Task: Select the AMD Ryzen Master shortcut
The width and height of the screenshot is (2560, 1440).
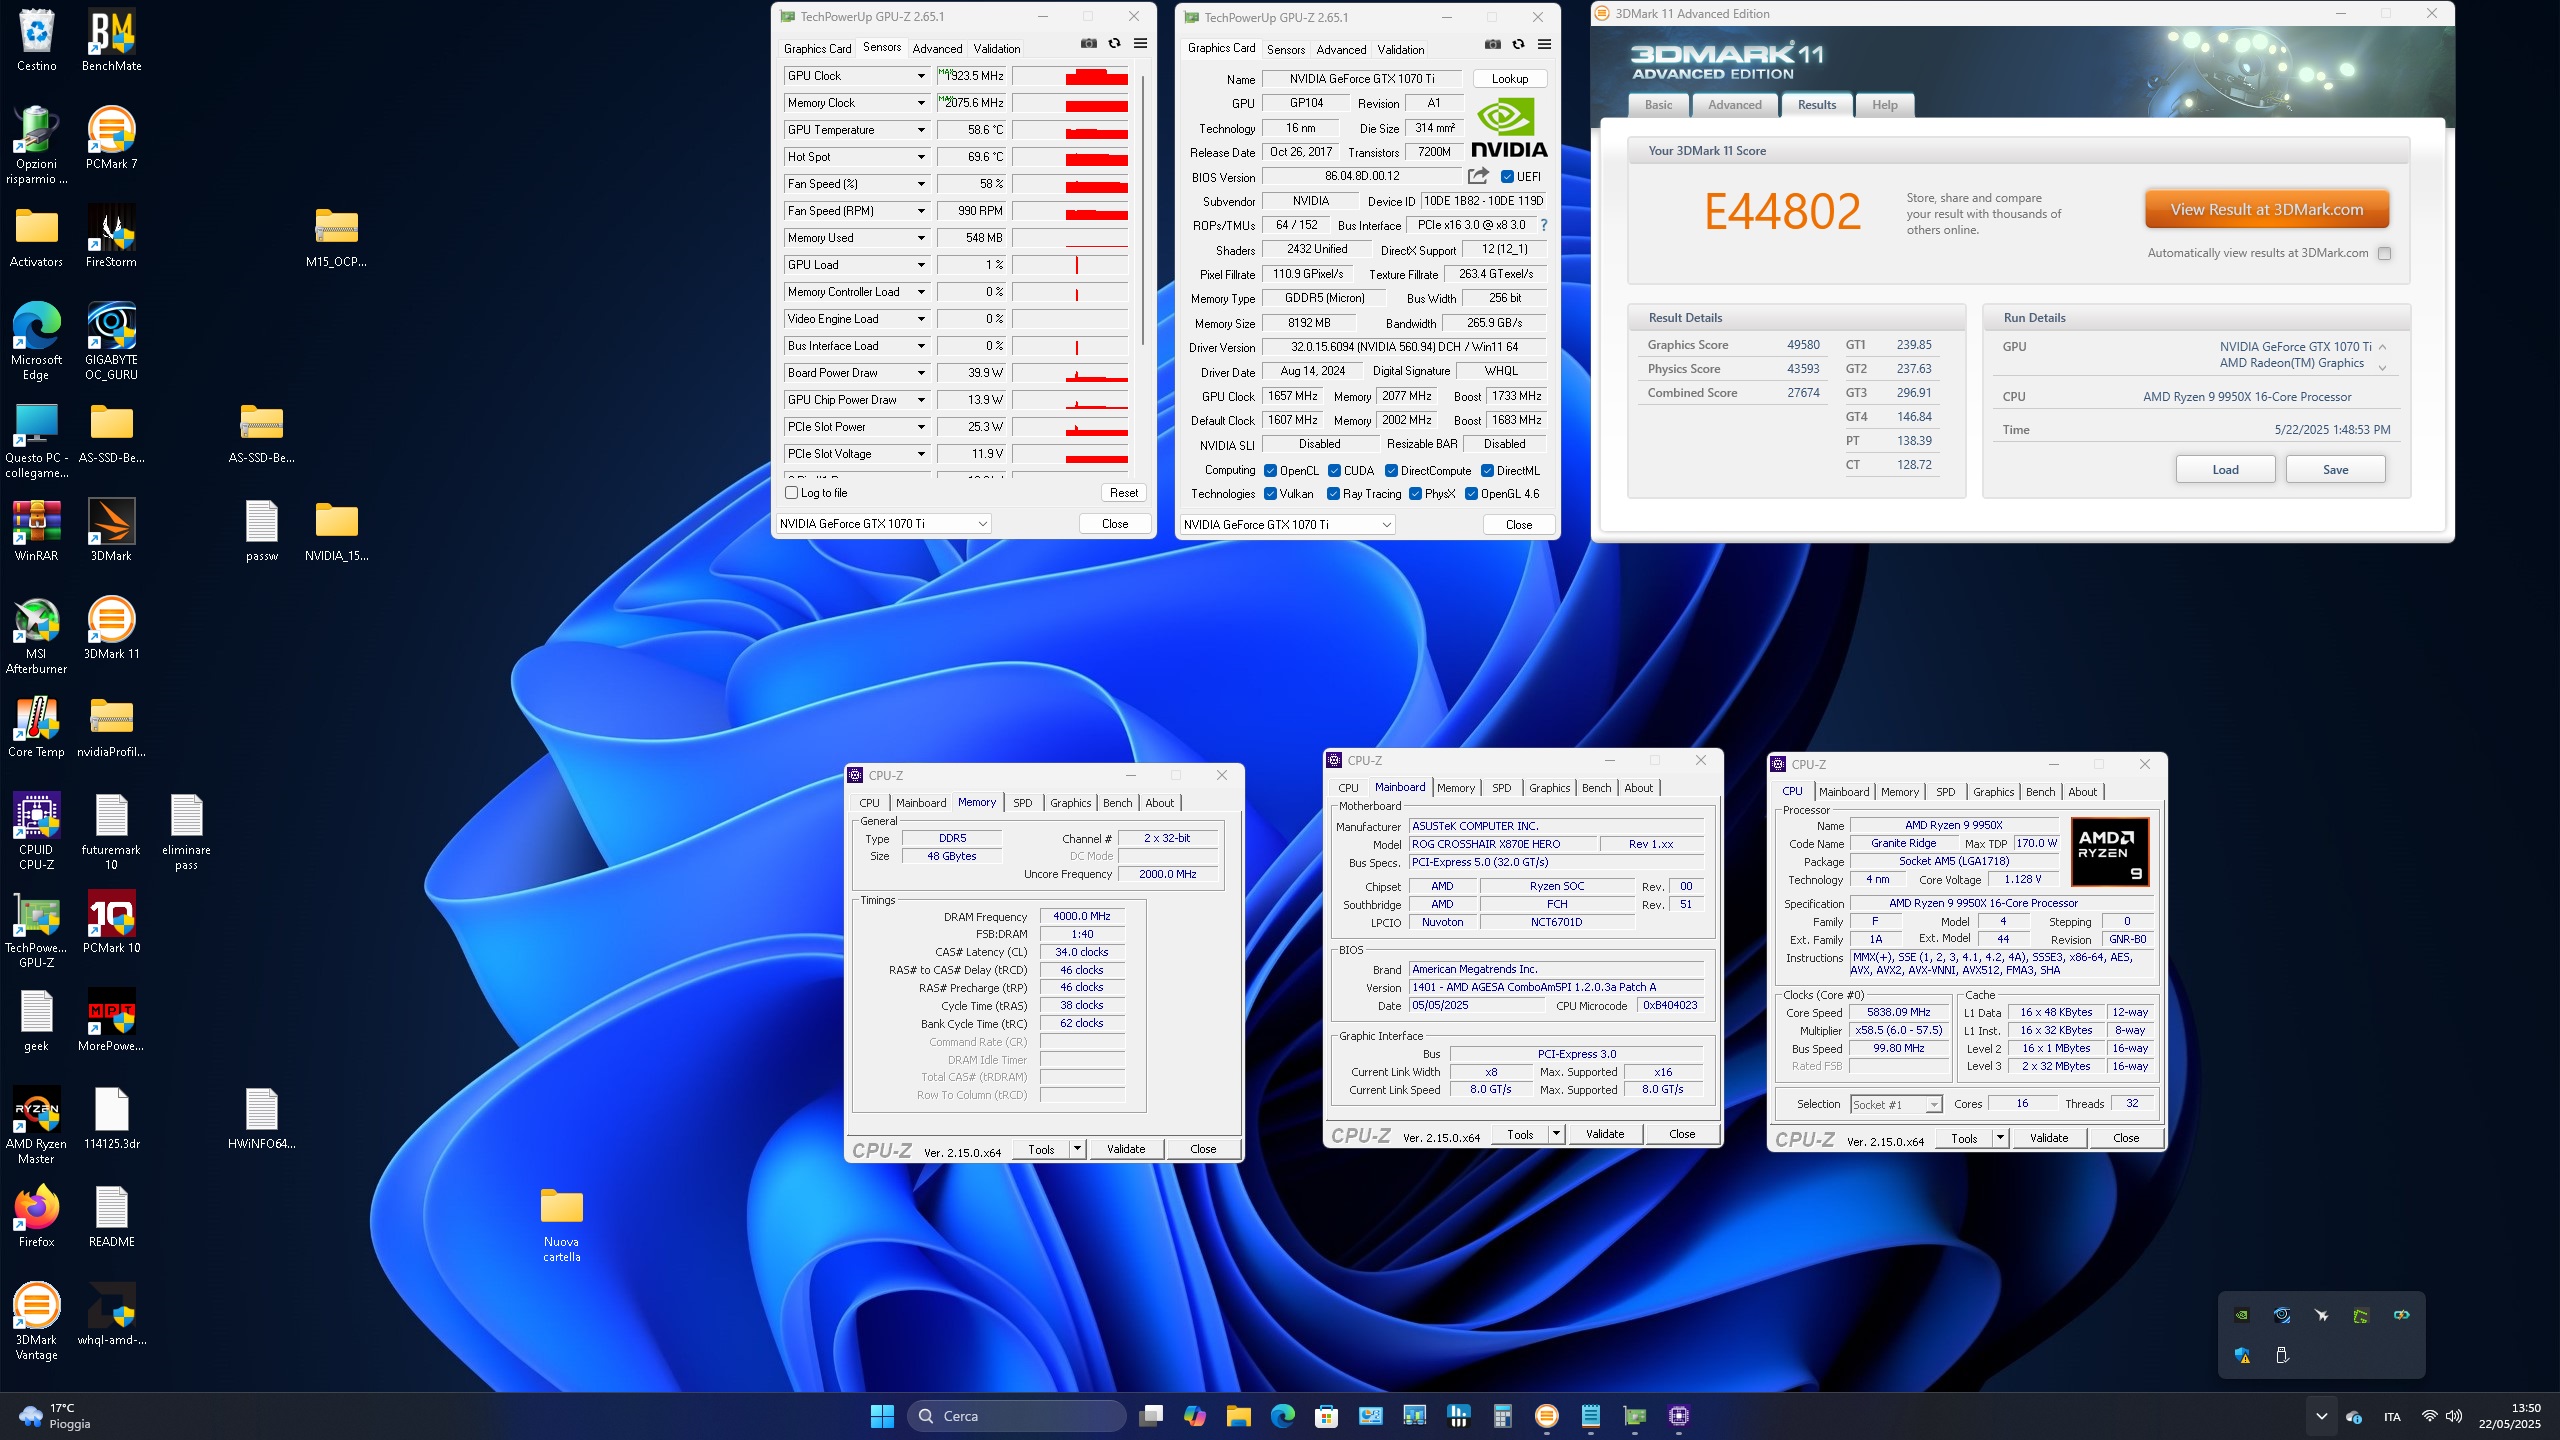Action: 37,1125
